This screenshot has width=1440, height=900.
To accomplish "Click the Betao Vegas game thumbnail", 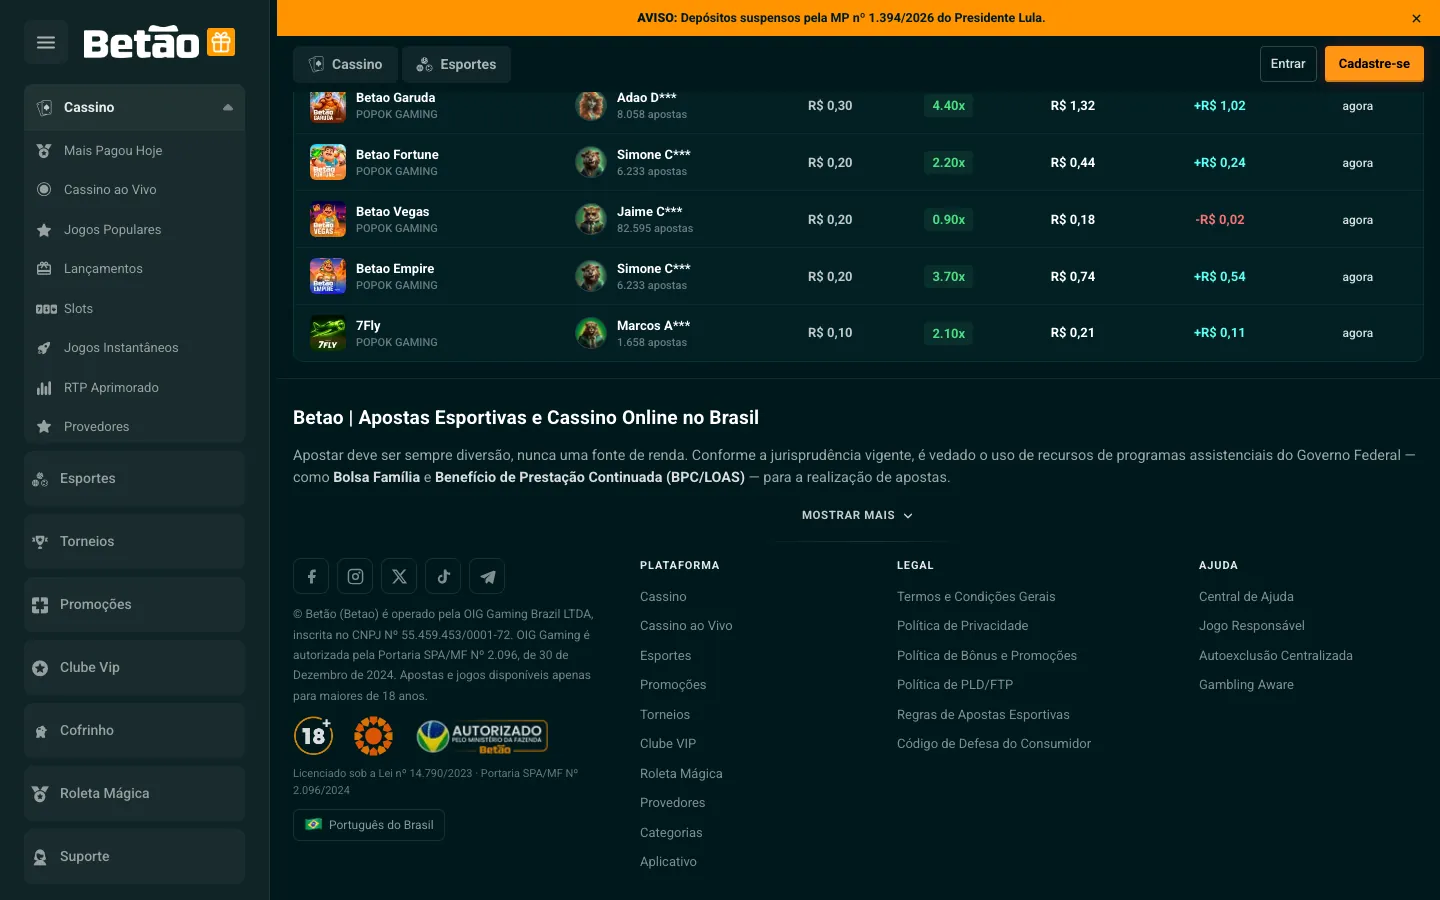I will (328, 219).
